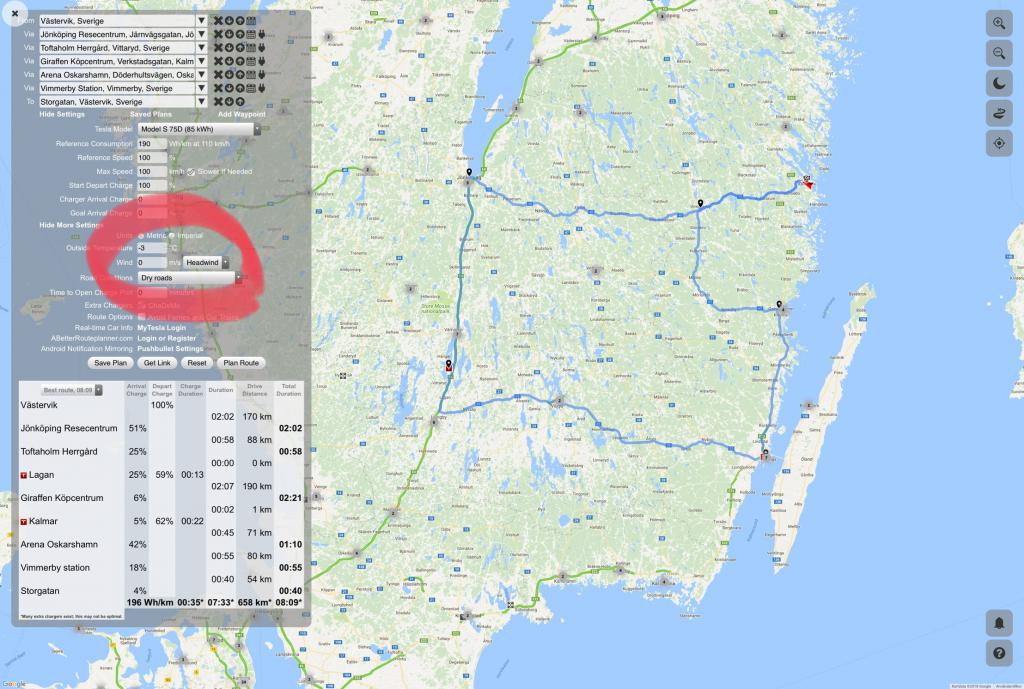
Task: Click the Outside Temperature input field
Action: 150,247
